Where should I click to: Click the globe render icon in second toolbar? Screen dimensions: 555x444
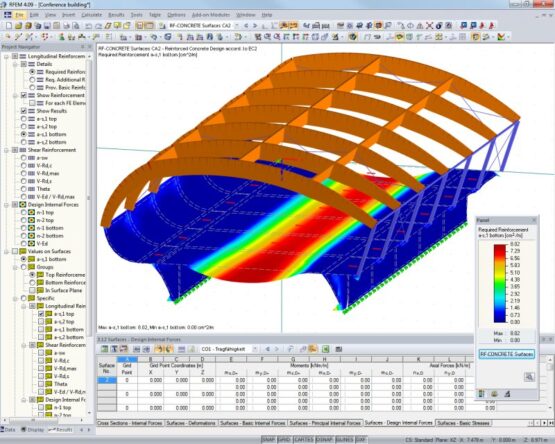tap(352, 36)
